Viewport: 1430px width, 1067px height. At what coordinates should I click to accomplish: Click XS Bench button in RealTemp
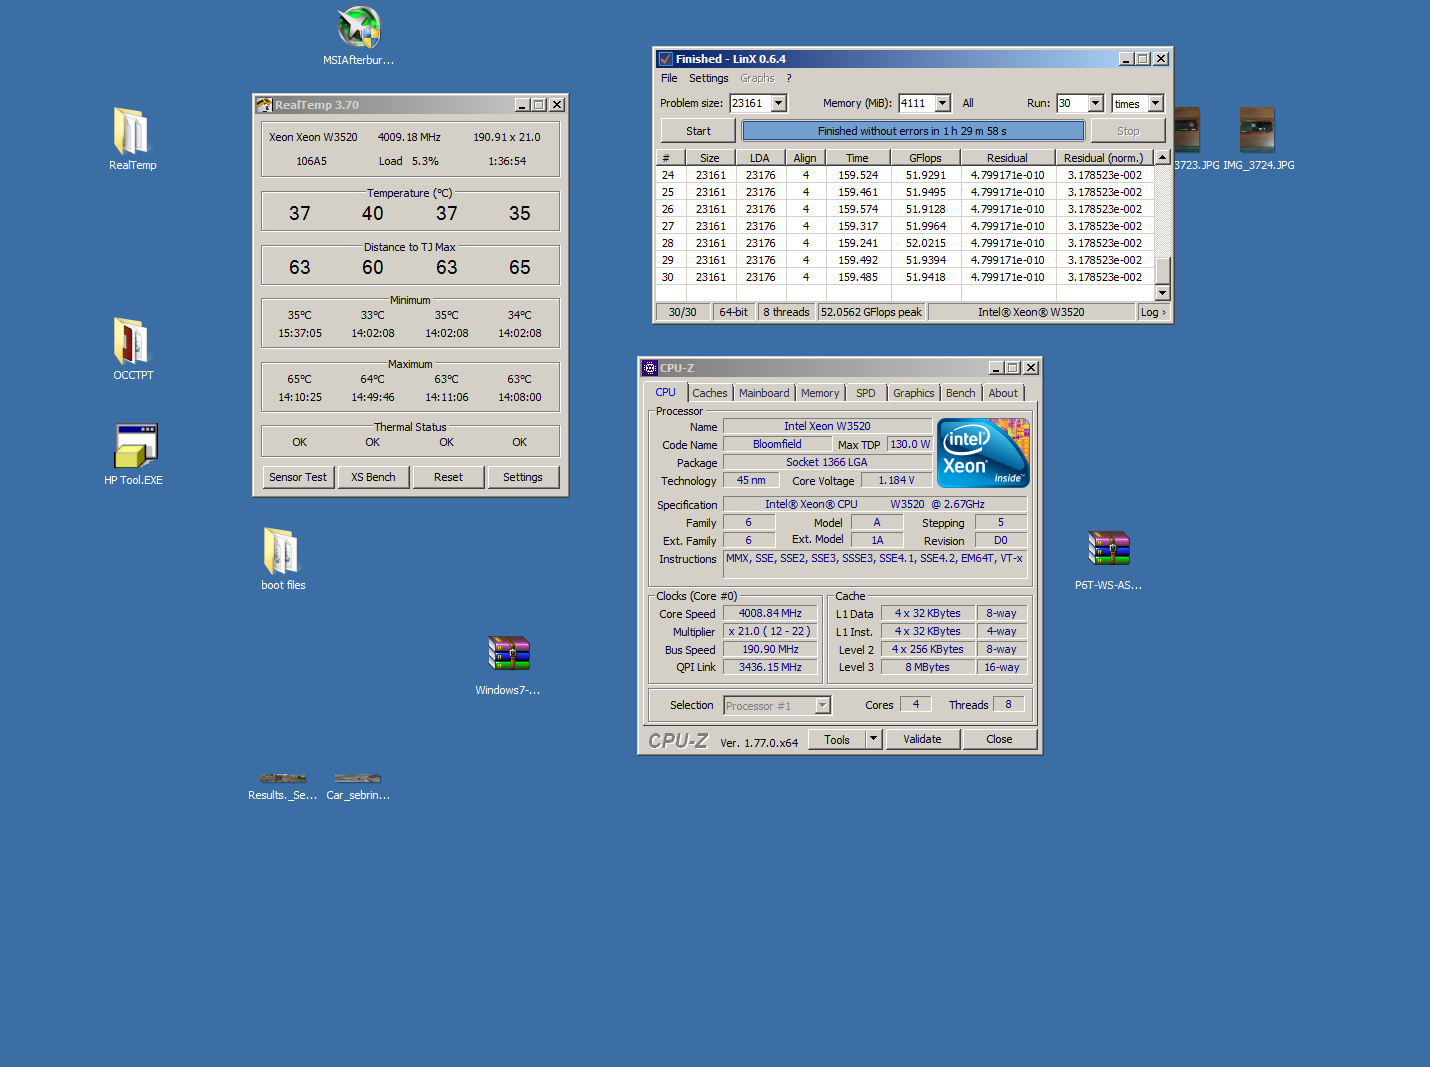(373, 477)
